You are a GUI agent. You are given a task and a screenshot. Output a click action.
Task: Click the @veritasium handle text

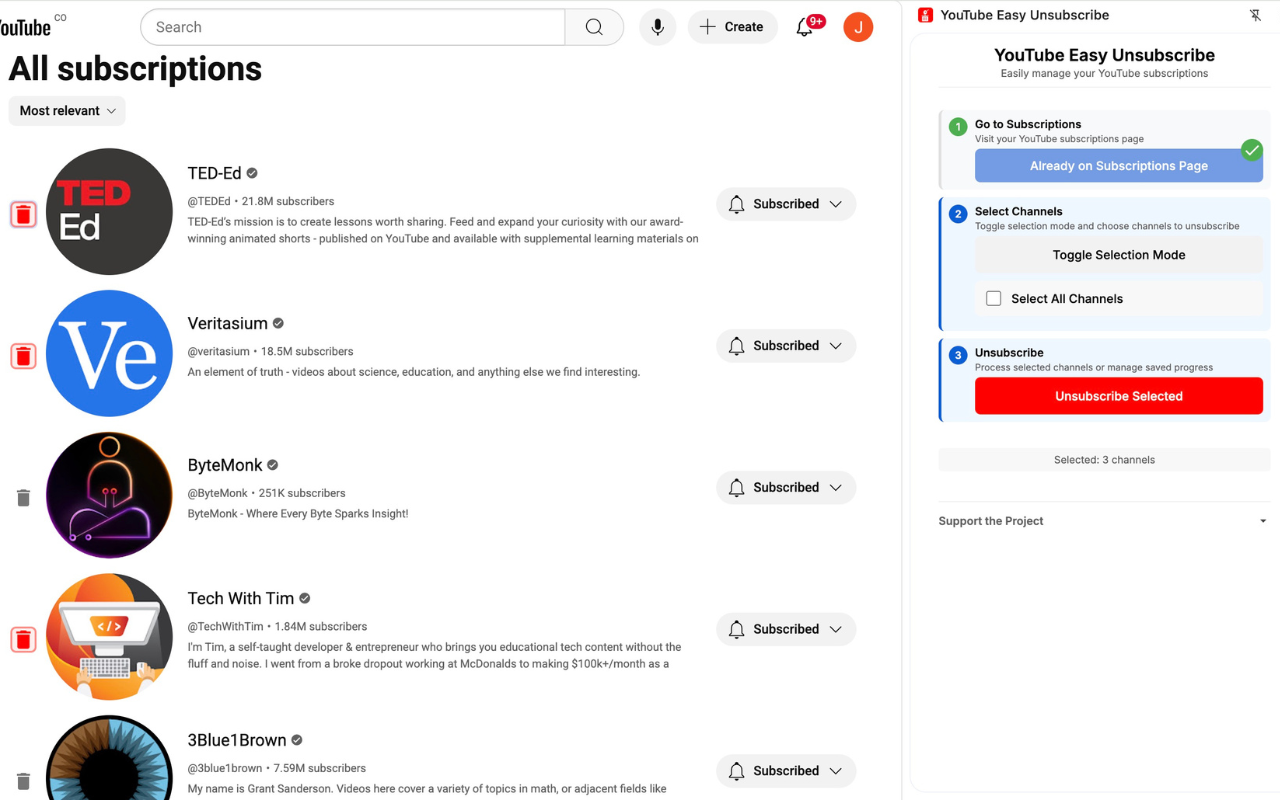pyautogui.click(x=219, y=351)
